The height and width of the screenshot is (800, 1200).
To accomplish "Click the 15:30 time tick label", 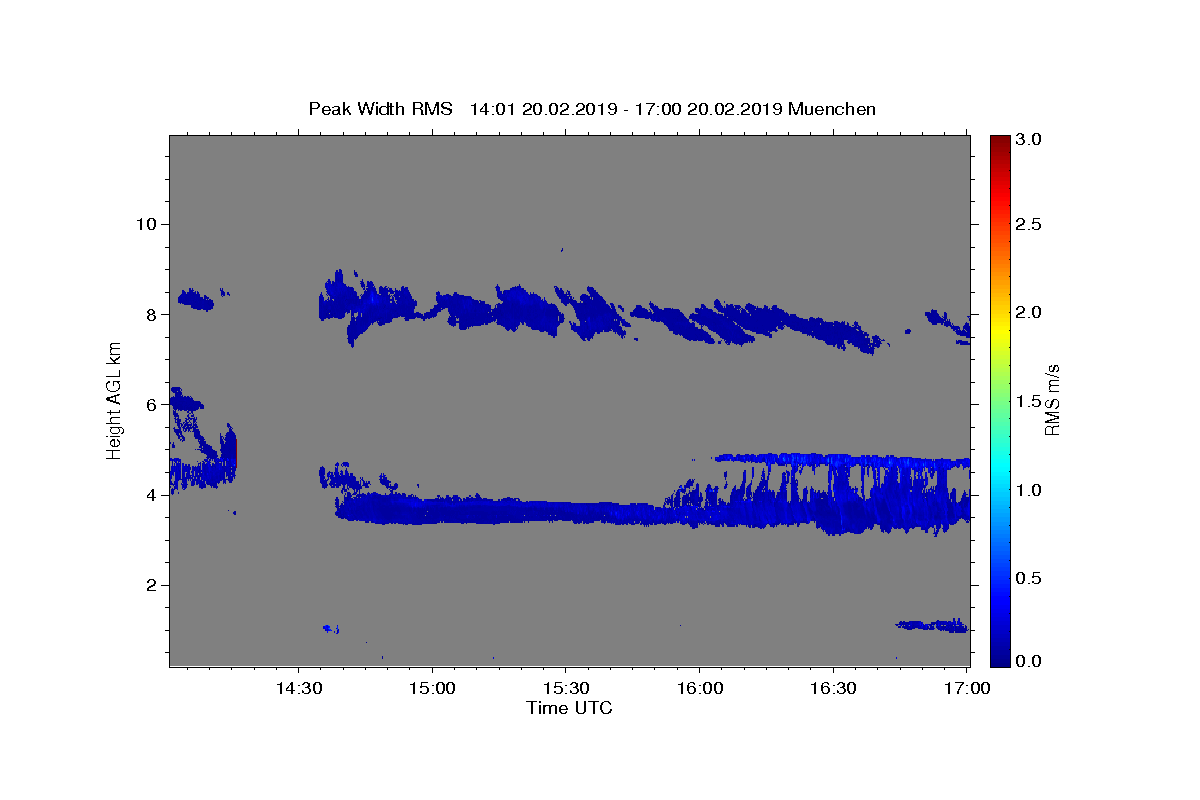I will pos(566,689).
